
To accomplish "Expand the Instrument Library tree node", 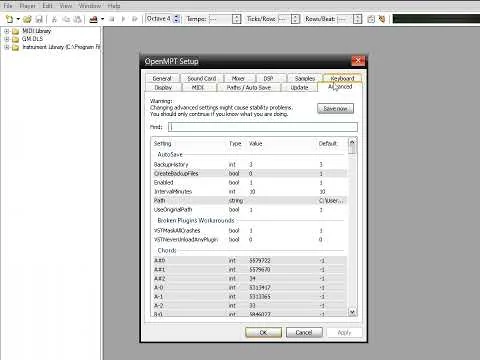I will tap(6, 47).
